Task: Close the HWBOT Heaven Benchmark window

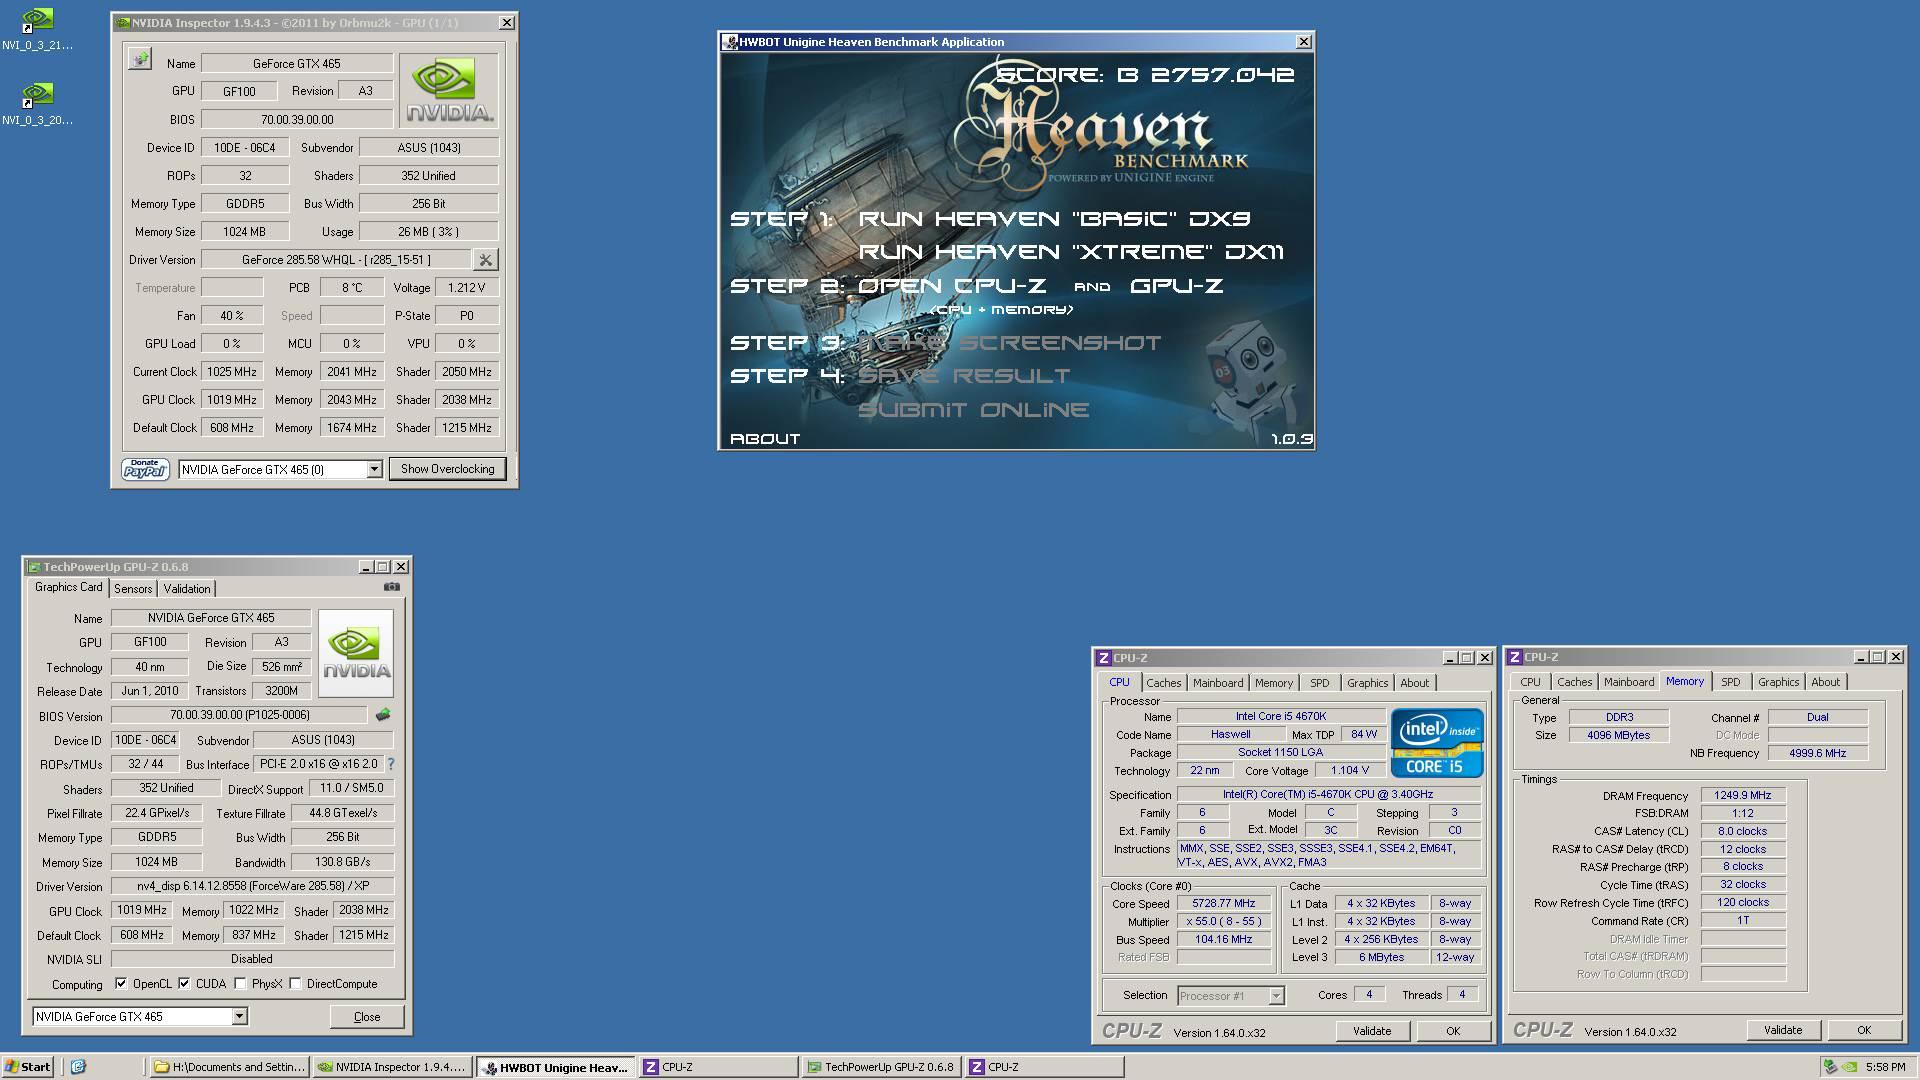Action: [x=1303, y=42]
